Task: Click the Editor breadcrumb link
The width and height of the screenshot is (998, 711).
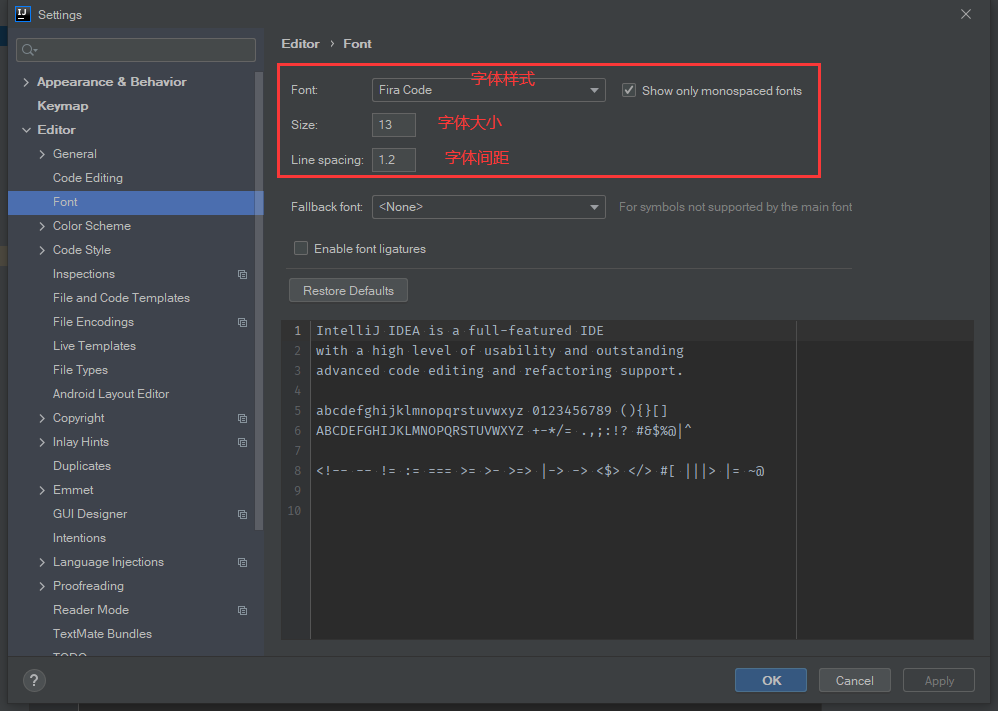Action: pyautogui.click(x=300, y=43)
